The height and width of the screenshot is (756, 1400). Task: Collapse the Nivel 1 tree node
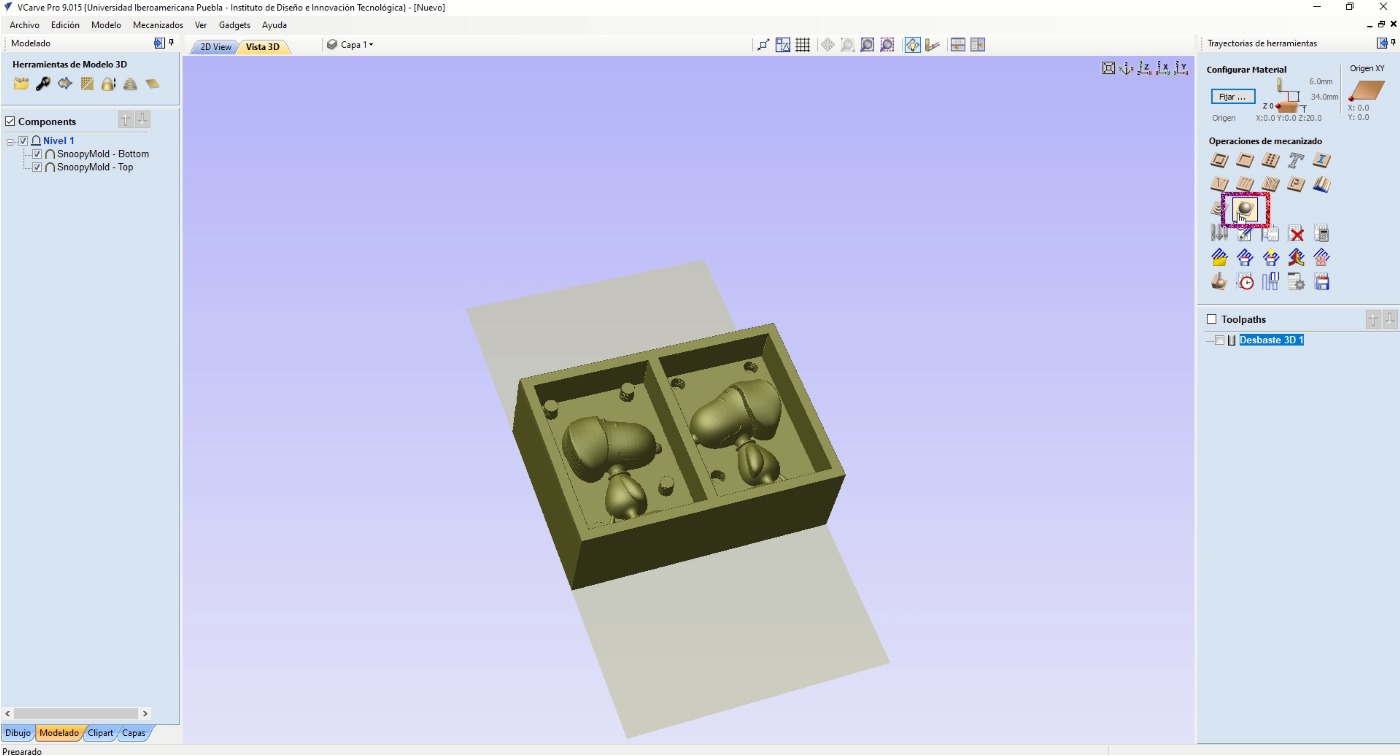pyautogui.click(x=11, y=141)
